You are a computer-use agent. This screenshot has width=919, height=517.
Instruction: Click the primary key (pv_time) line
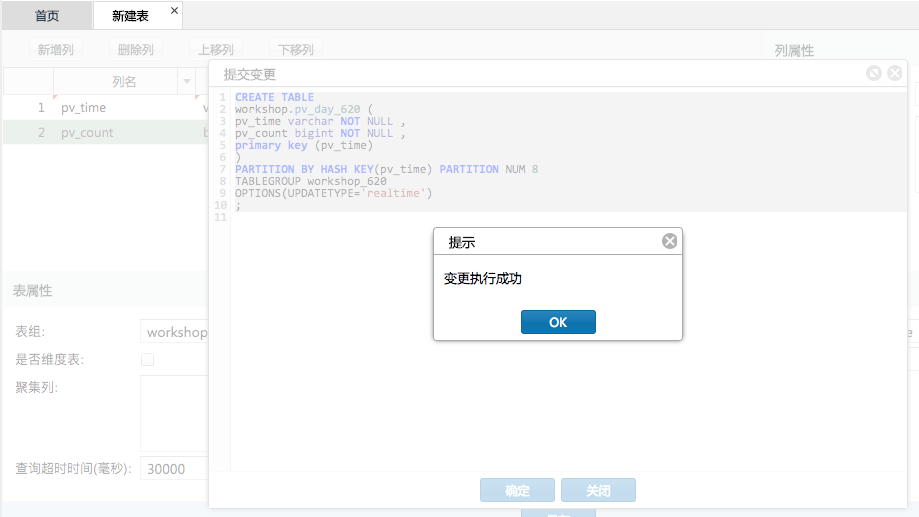304,145
